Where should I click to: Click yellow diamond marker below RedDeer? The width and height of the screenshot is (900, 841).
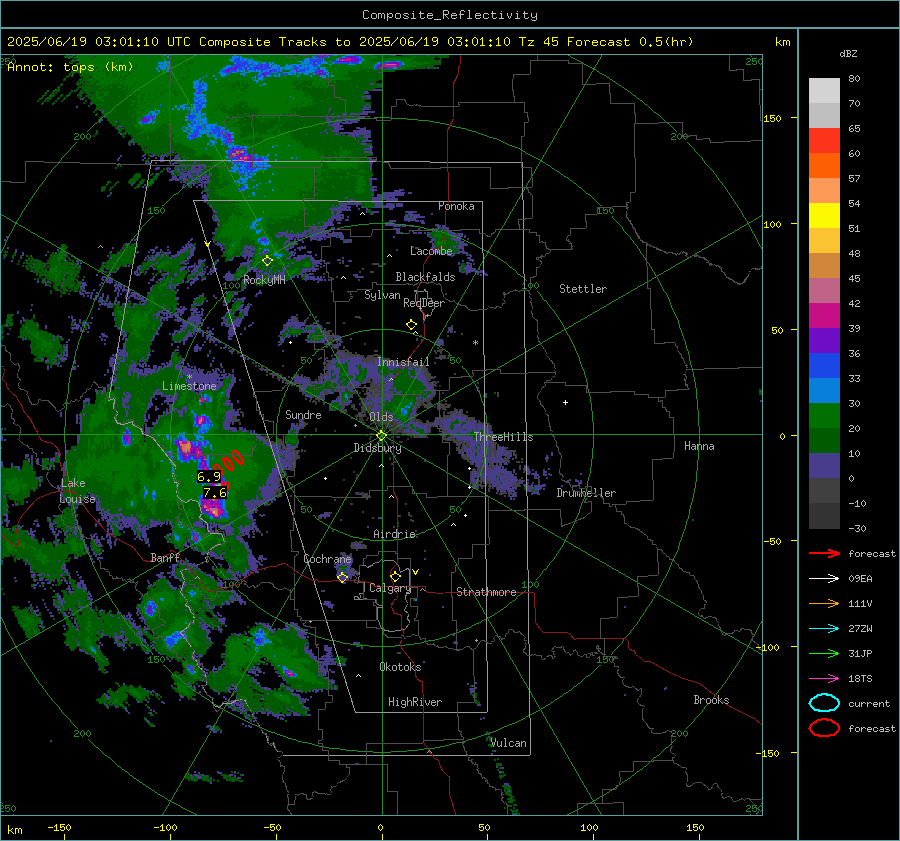click(411, 325)
